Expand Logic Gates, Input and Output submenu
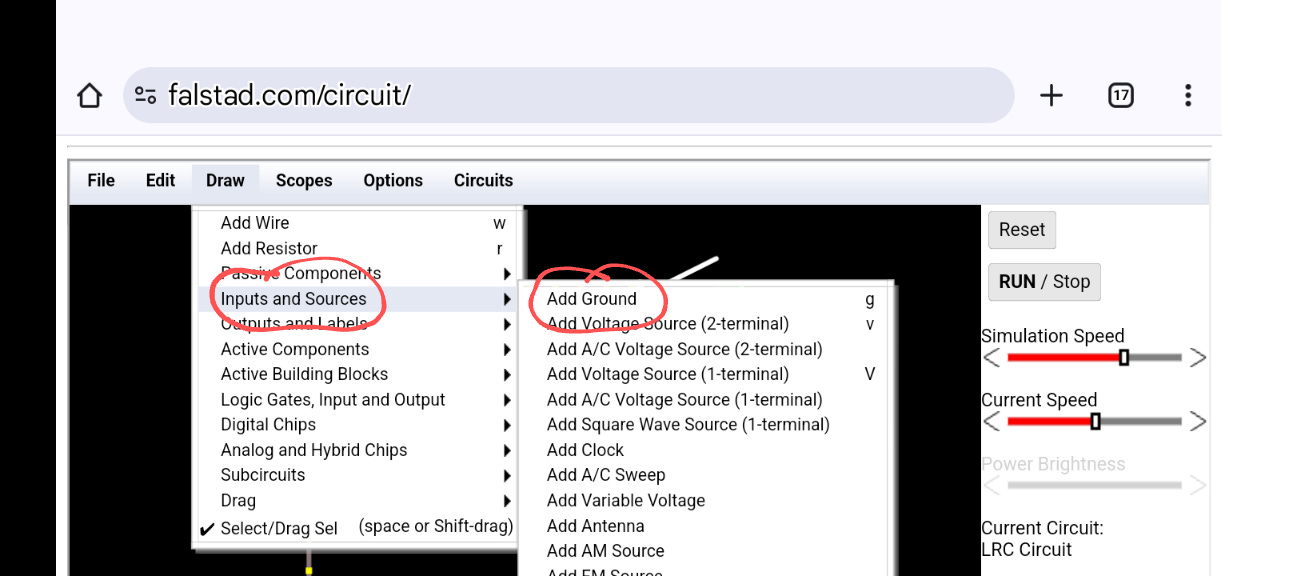The width and height of the screenshot is (1289, 576). (x=357, y=400)
